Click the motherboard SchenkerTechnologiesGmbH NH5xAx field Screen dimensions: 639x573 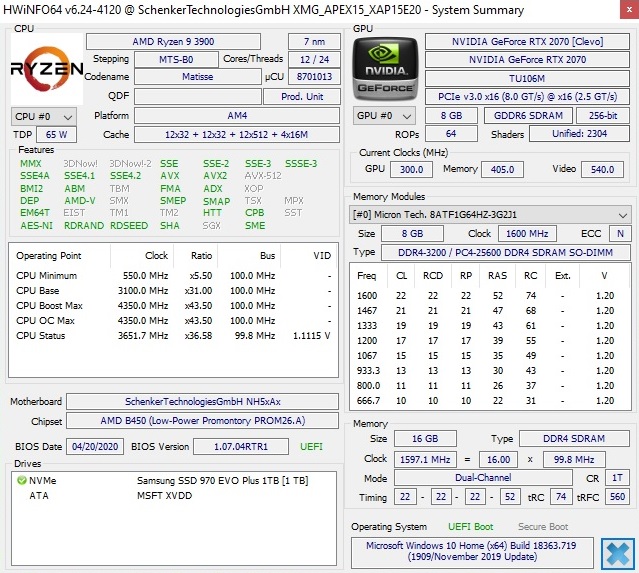pyautogui.click(x=203, y=401)
